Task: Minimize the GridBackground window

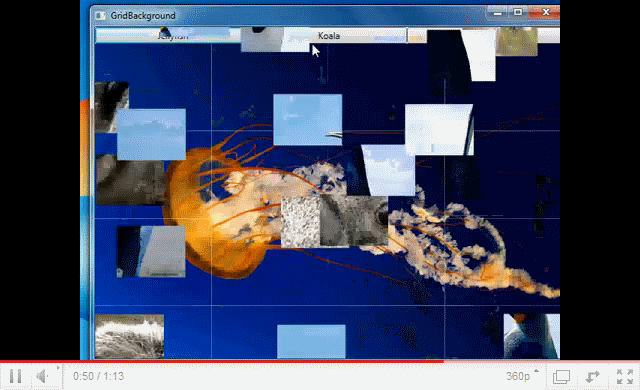Action: 498,13
